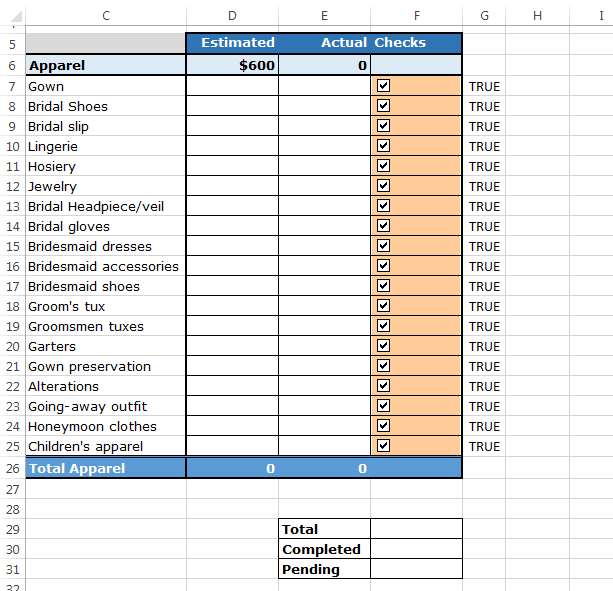Select column D header
Image resolution: width=613 pixels, height=591 pixels.
pyautogui.click(x=232, y=16)
